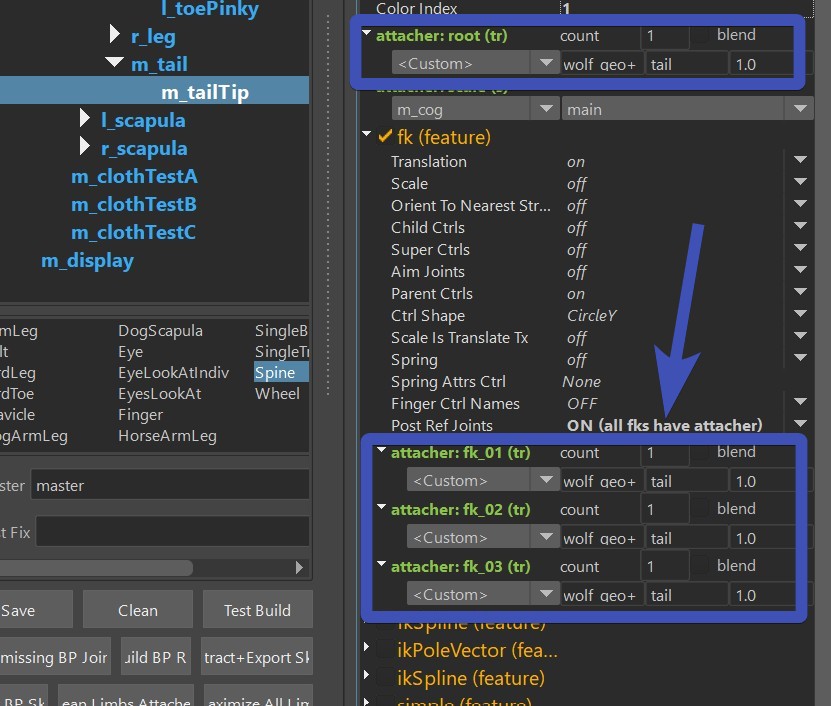This screenshot has width=831, height=706.
Task: Open <Custom> dropdown under attacher fk_01
Action: click(x=483, y=480)
